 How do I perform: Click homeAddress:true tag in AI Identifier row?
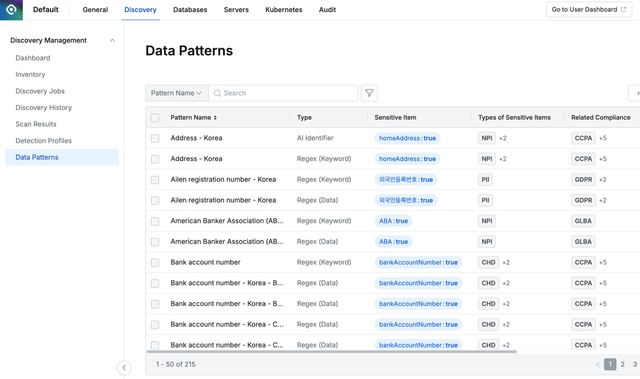pyautogui.click(x=407, y=138)
